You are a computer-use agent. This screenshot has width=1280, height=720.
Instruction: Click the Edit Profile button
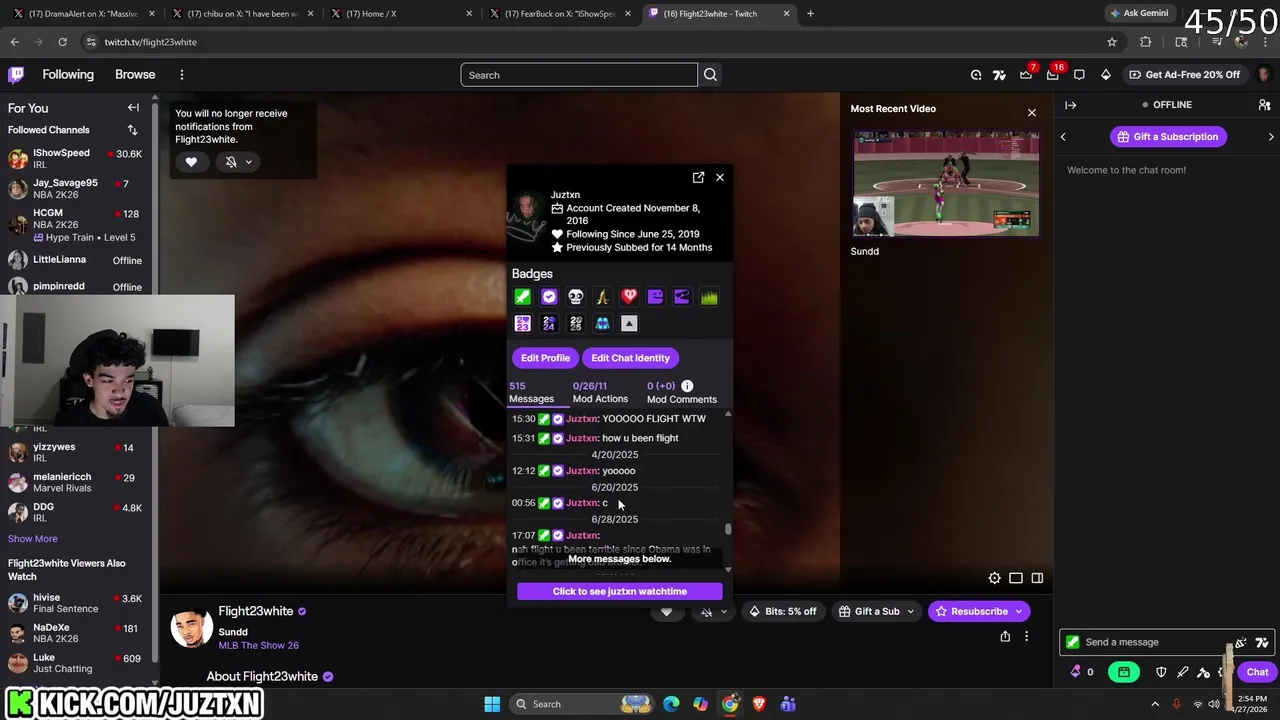click(545, 358)
